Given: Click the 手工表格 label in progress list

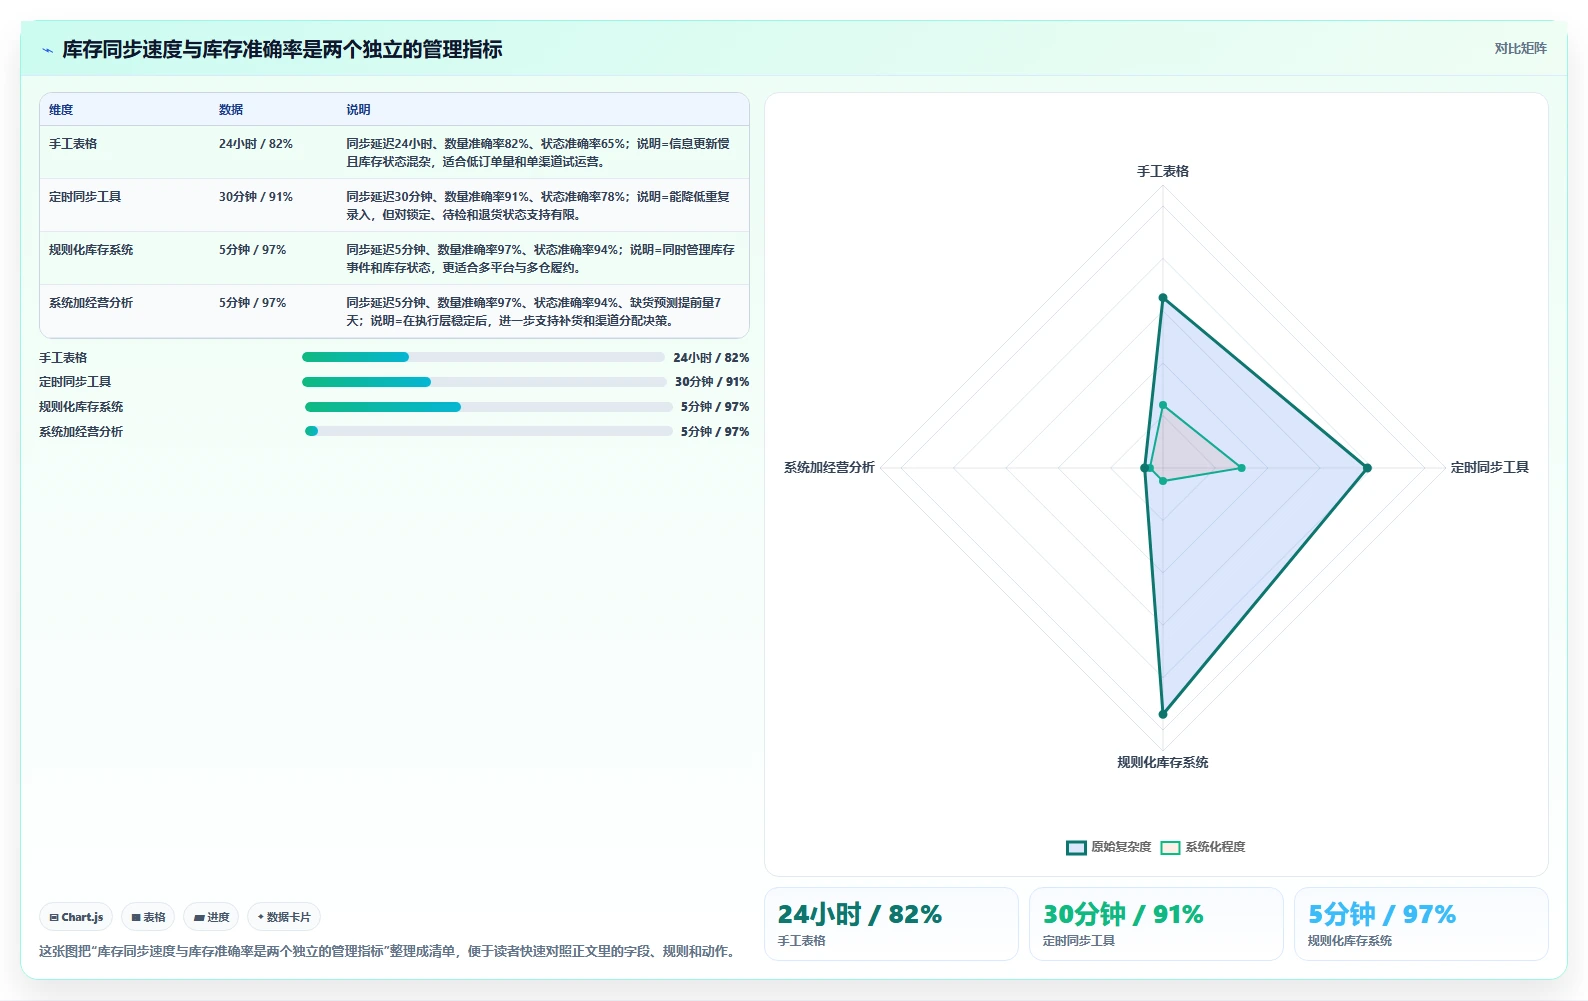Looking at the screenshot, I should (63, 358).
